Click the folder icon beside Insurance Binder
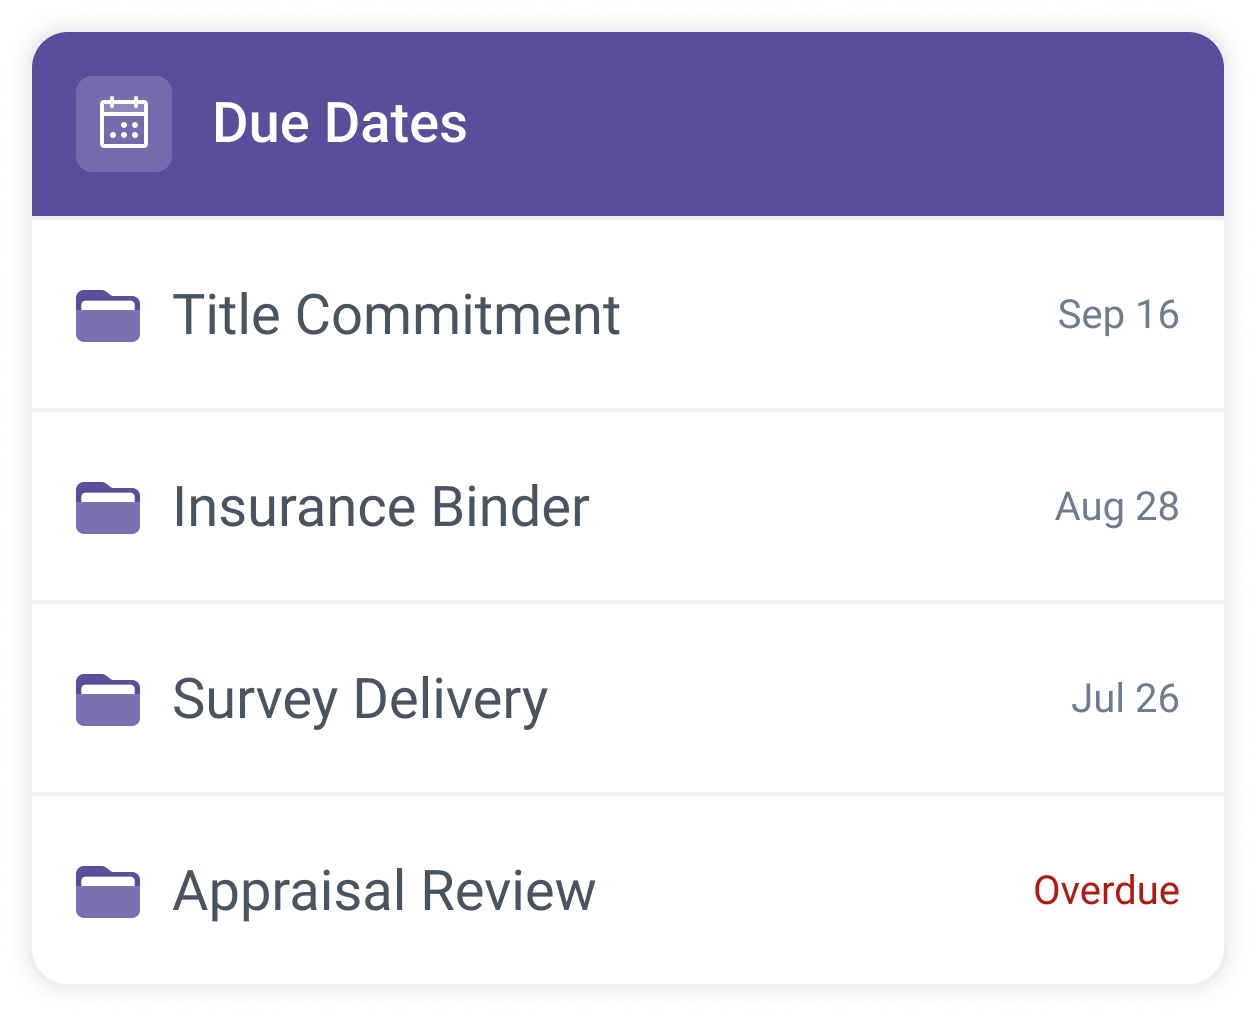The width and height of the screenshot is (1256, 1016). point(108,508)
